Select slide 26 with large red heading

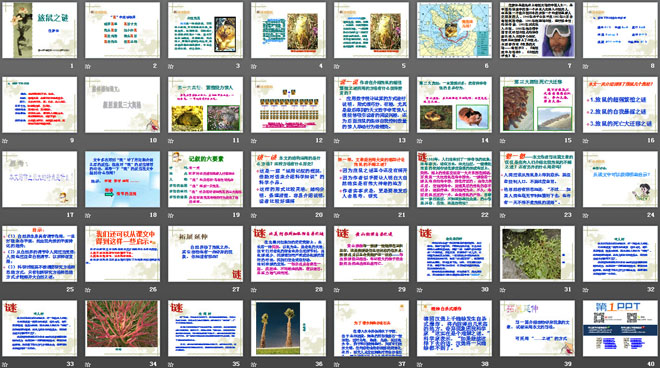tap(122, 254)
